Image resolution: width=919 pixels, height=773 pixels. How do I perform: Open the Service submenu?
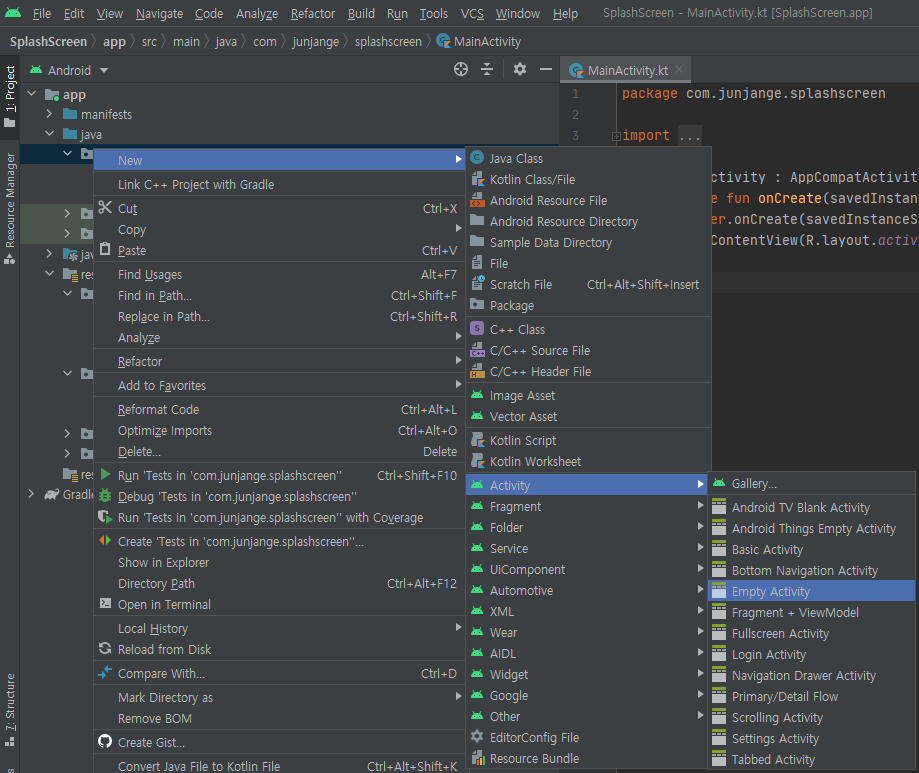coord(588,549)
